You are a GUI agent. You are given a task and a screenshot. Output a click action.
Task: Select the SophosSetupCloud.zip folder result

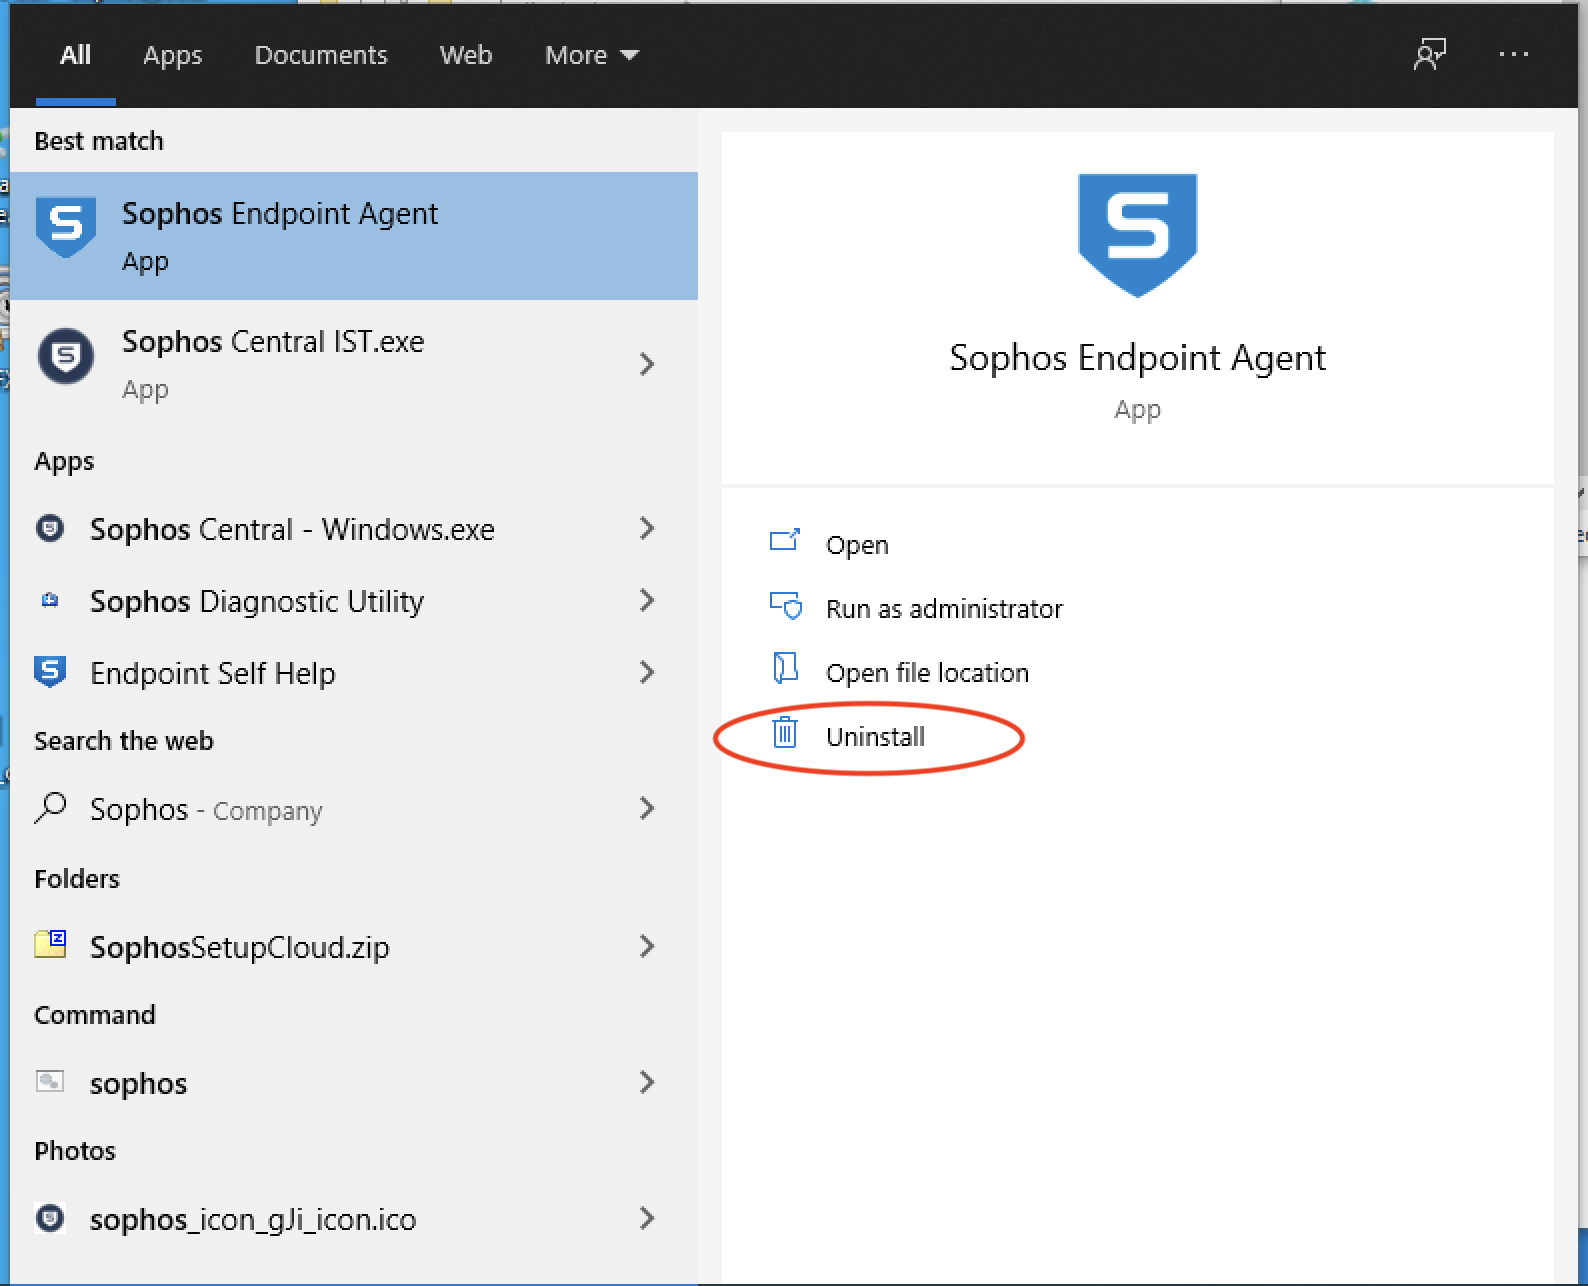click(354, 946)
